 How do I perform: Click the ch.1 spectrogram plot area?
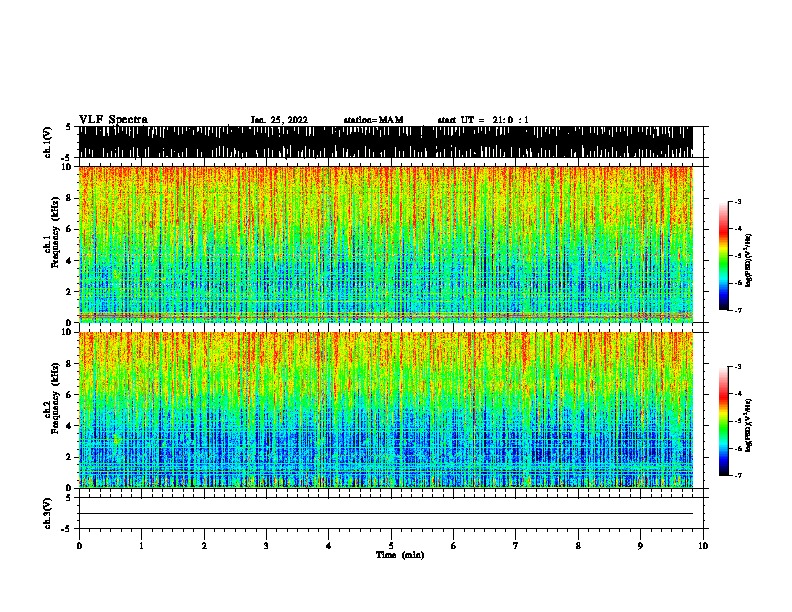(386, 244)
